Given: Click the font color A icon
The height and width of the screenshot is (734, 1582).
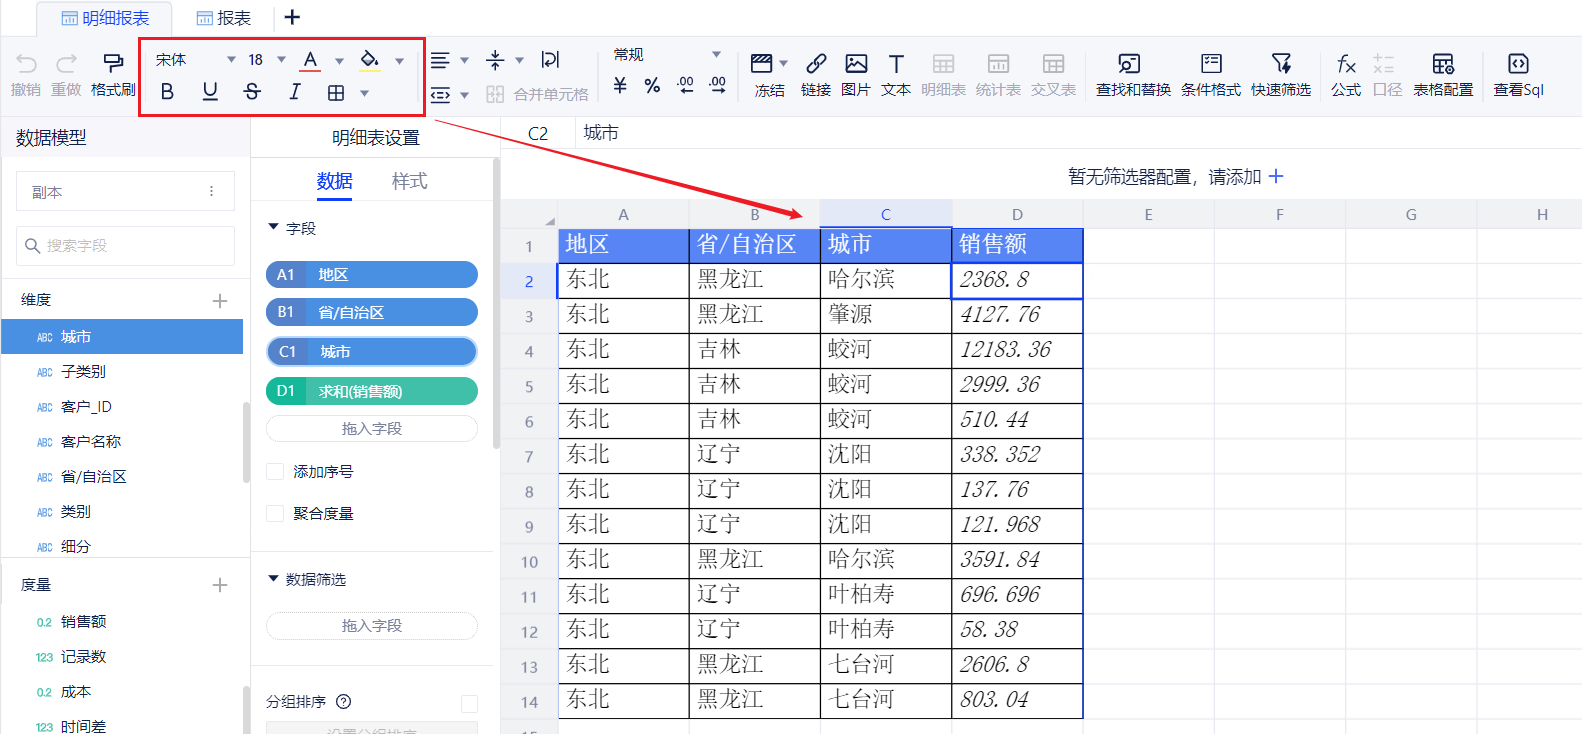Looking at the screenshot, I should 311,60.
